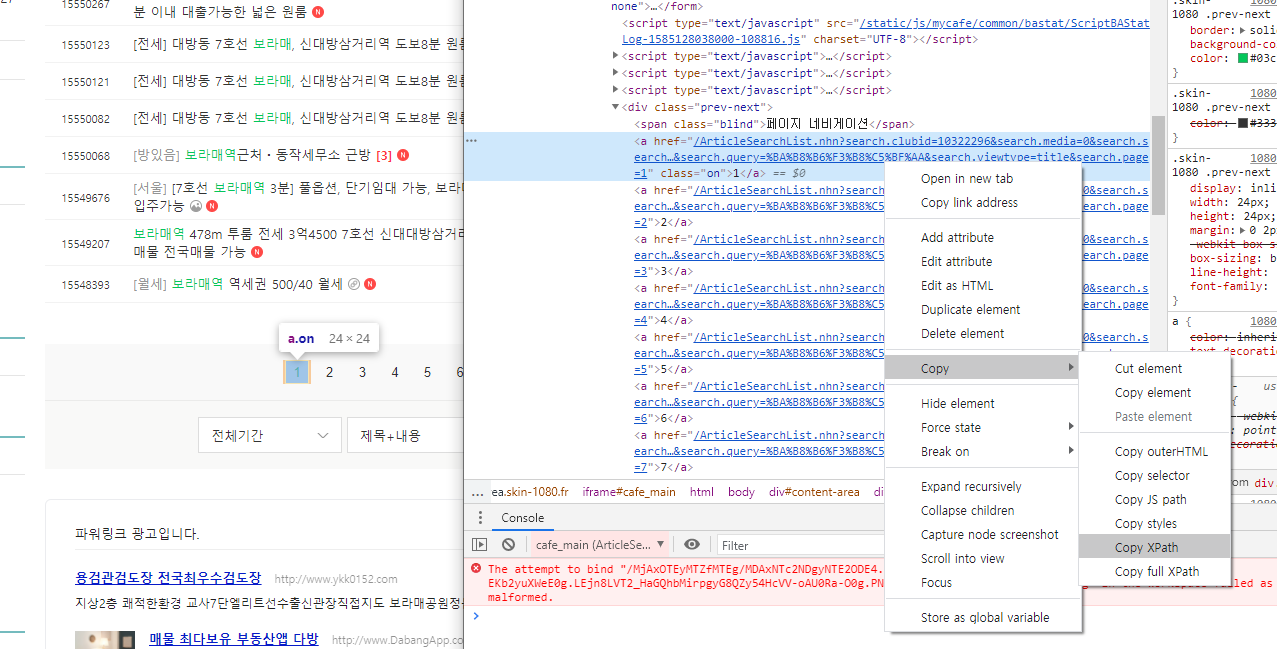The image size is (1277, 649).
Task: Open the Force state submenu arrow
Action: (x=1071, y=427)
